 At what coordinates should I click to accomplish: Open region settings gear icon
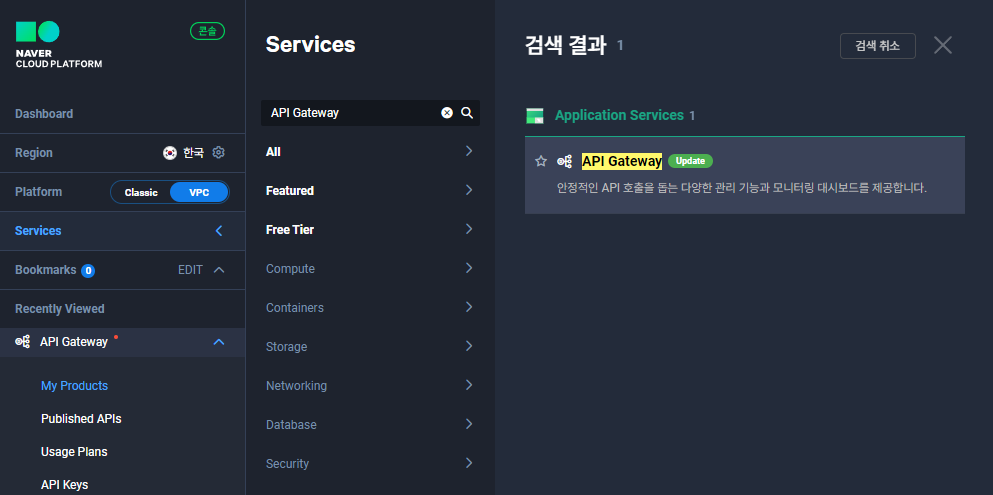point(218,153)
